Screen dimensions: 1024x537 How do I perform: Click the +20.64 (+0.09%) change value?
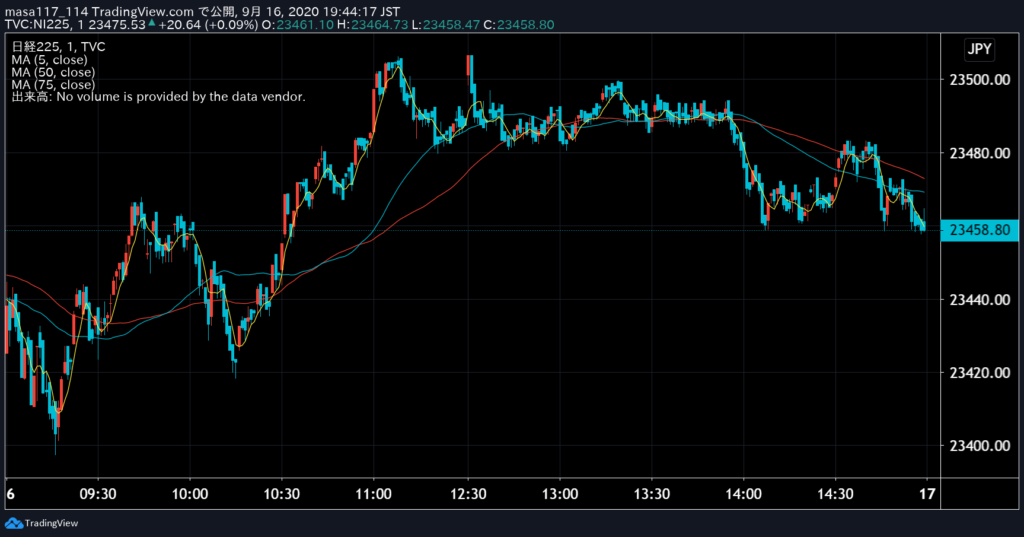click(208, 25)
